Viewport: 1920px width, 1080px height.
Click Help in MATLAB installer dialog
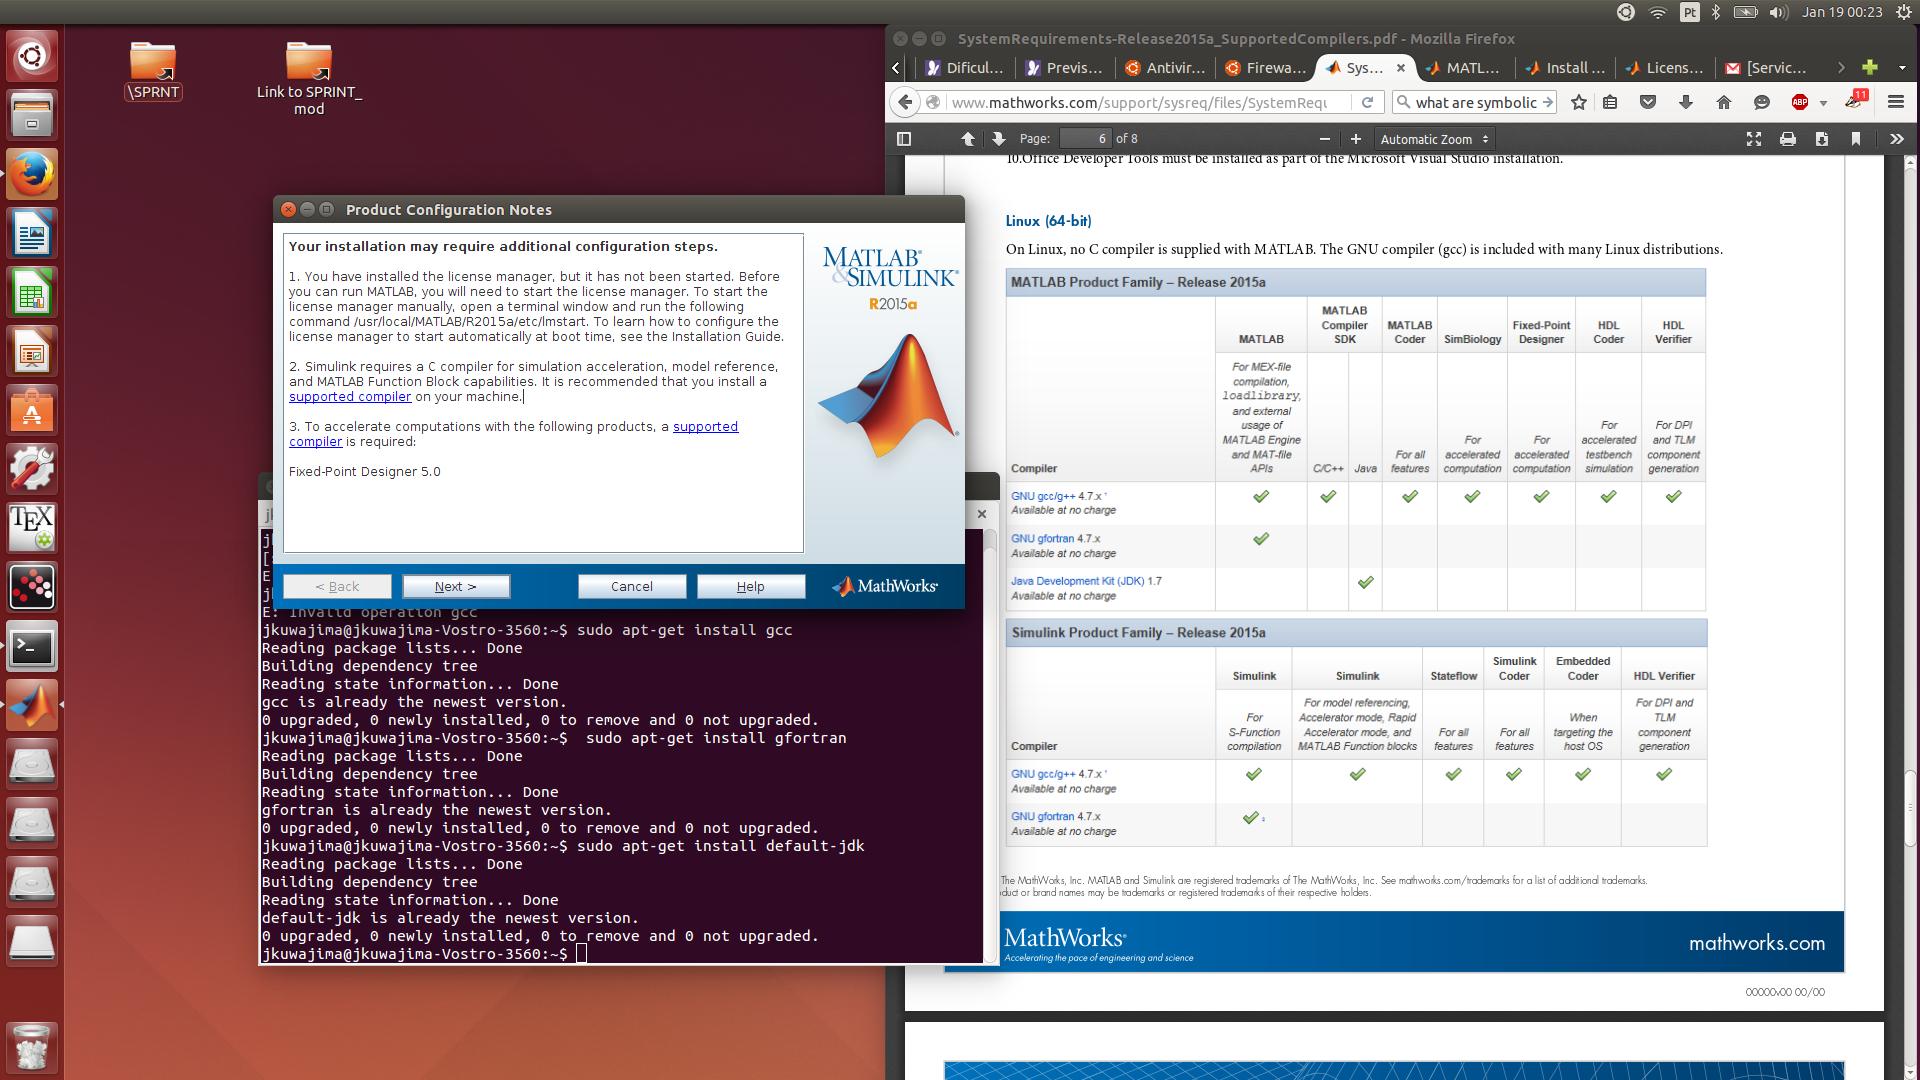(751, 587)
